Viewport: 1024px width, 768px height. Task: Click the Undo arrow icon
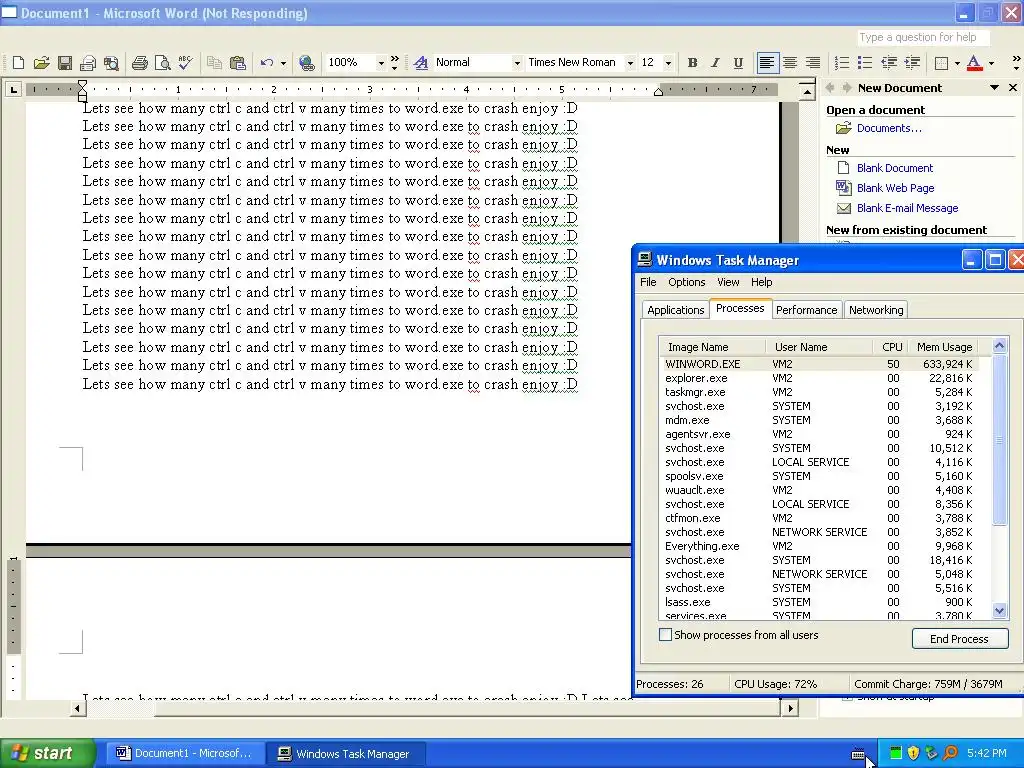266,63
